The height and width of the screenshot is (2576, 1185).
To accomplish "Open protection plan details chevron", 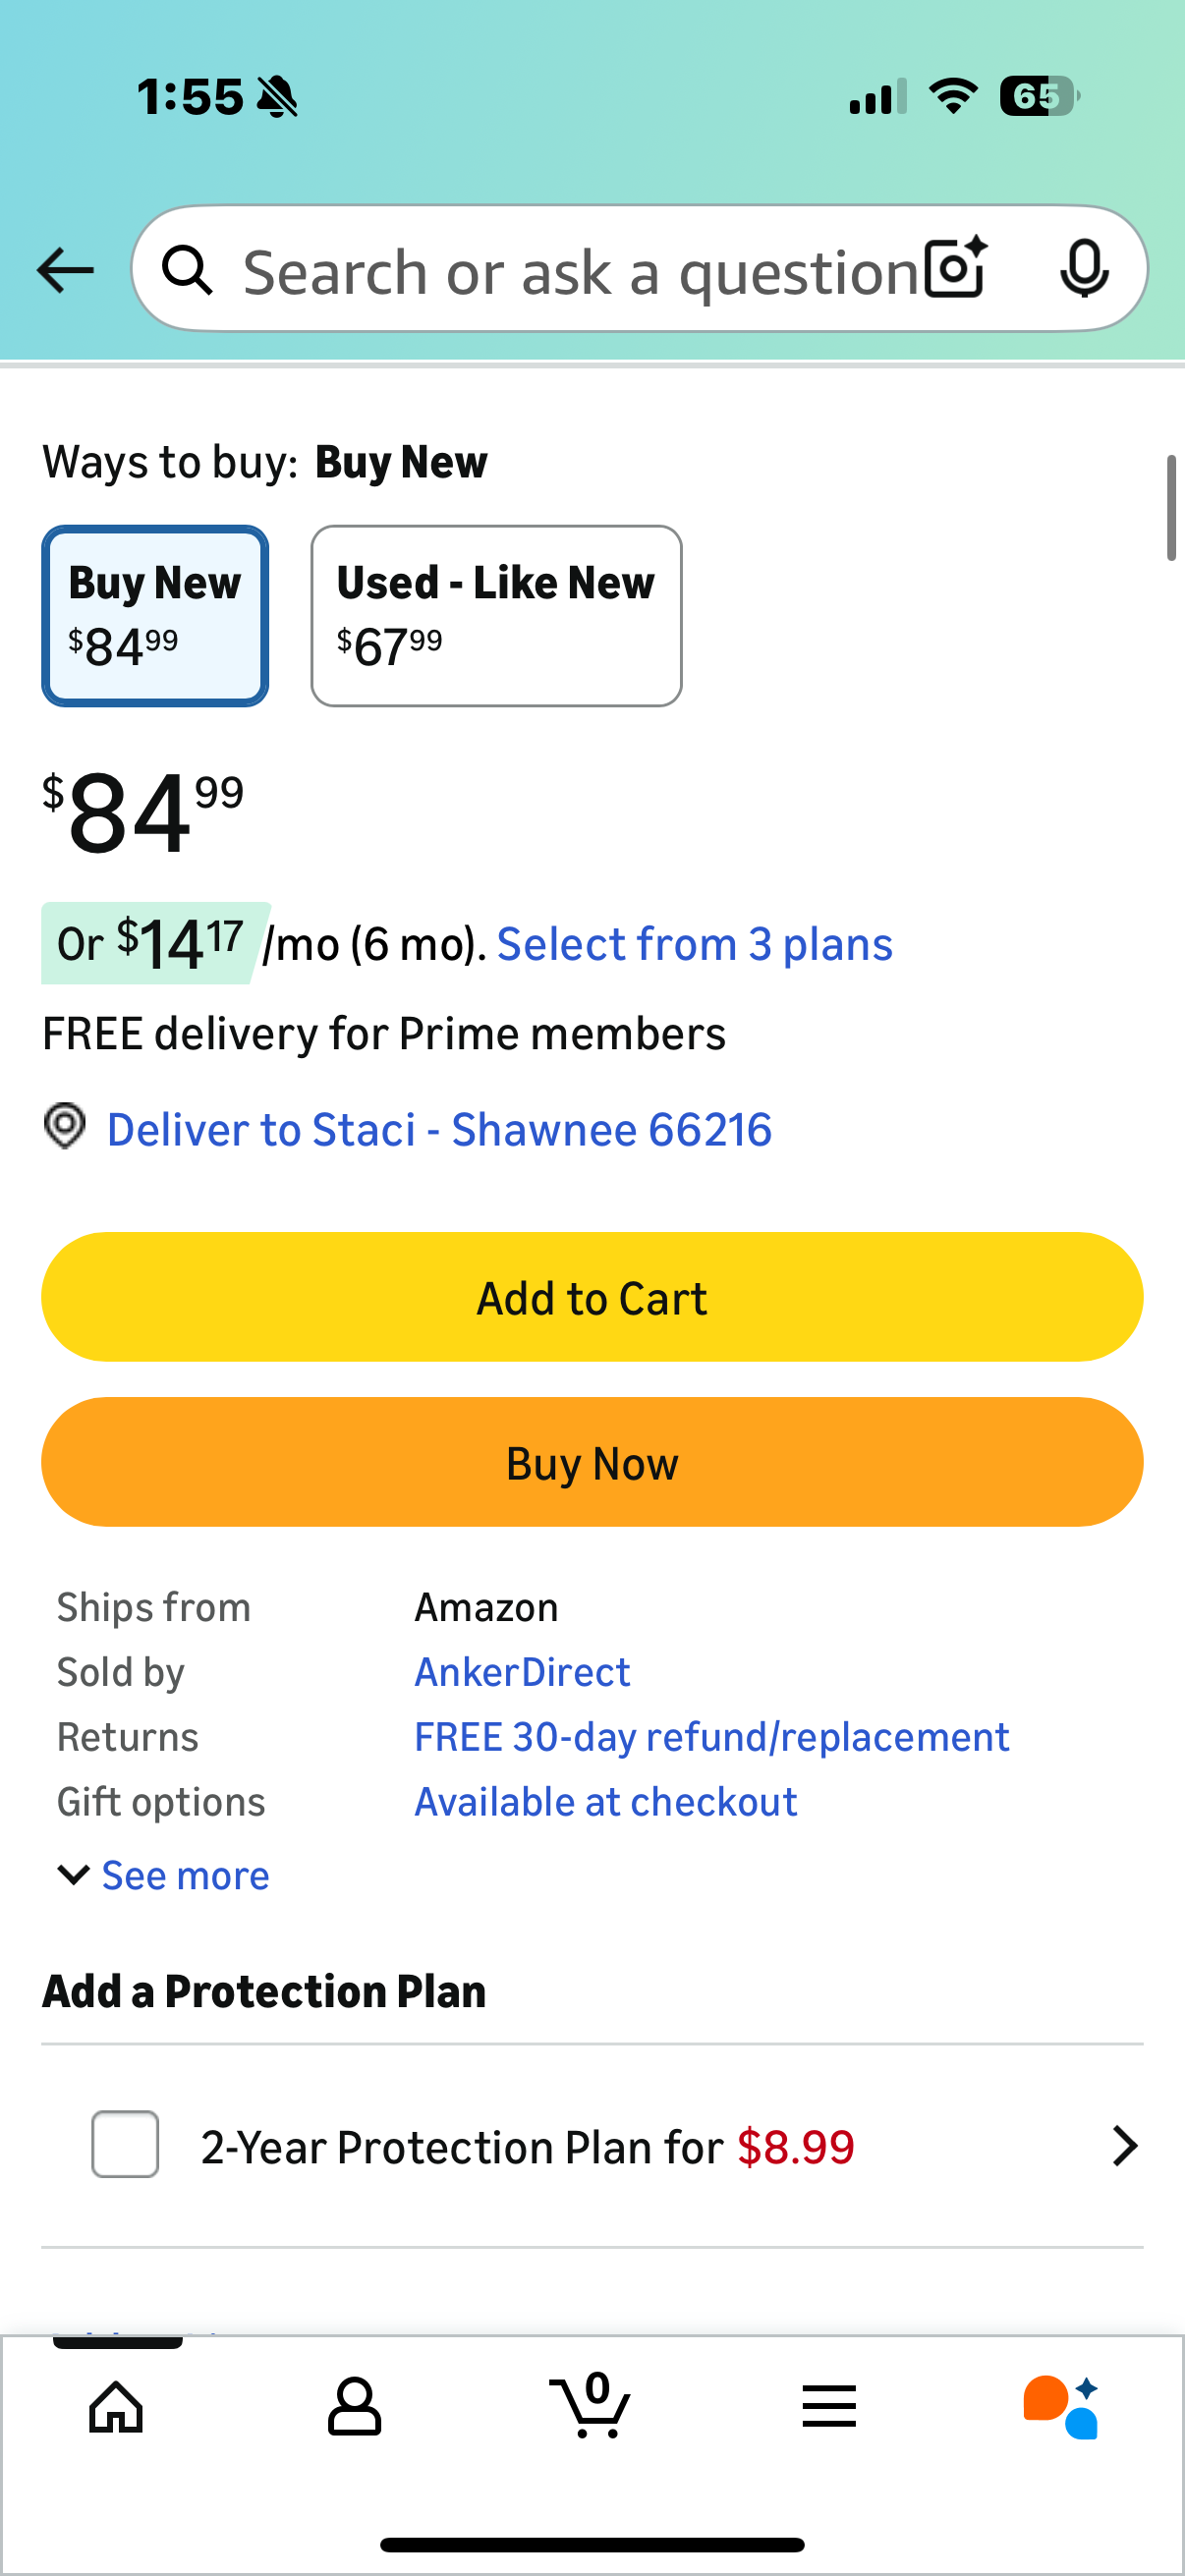I will coord(1124,2146).
